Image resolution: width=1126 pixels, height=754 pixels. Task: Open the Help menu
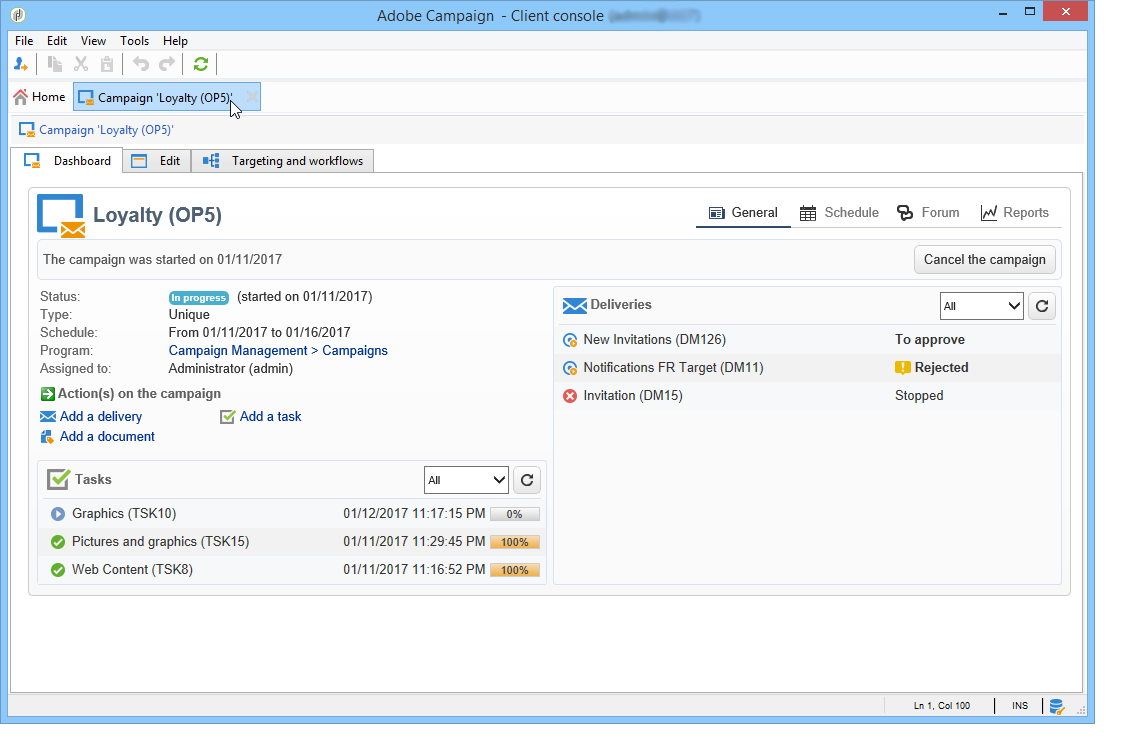click(x=175, y=41)
